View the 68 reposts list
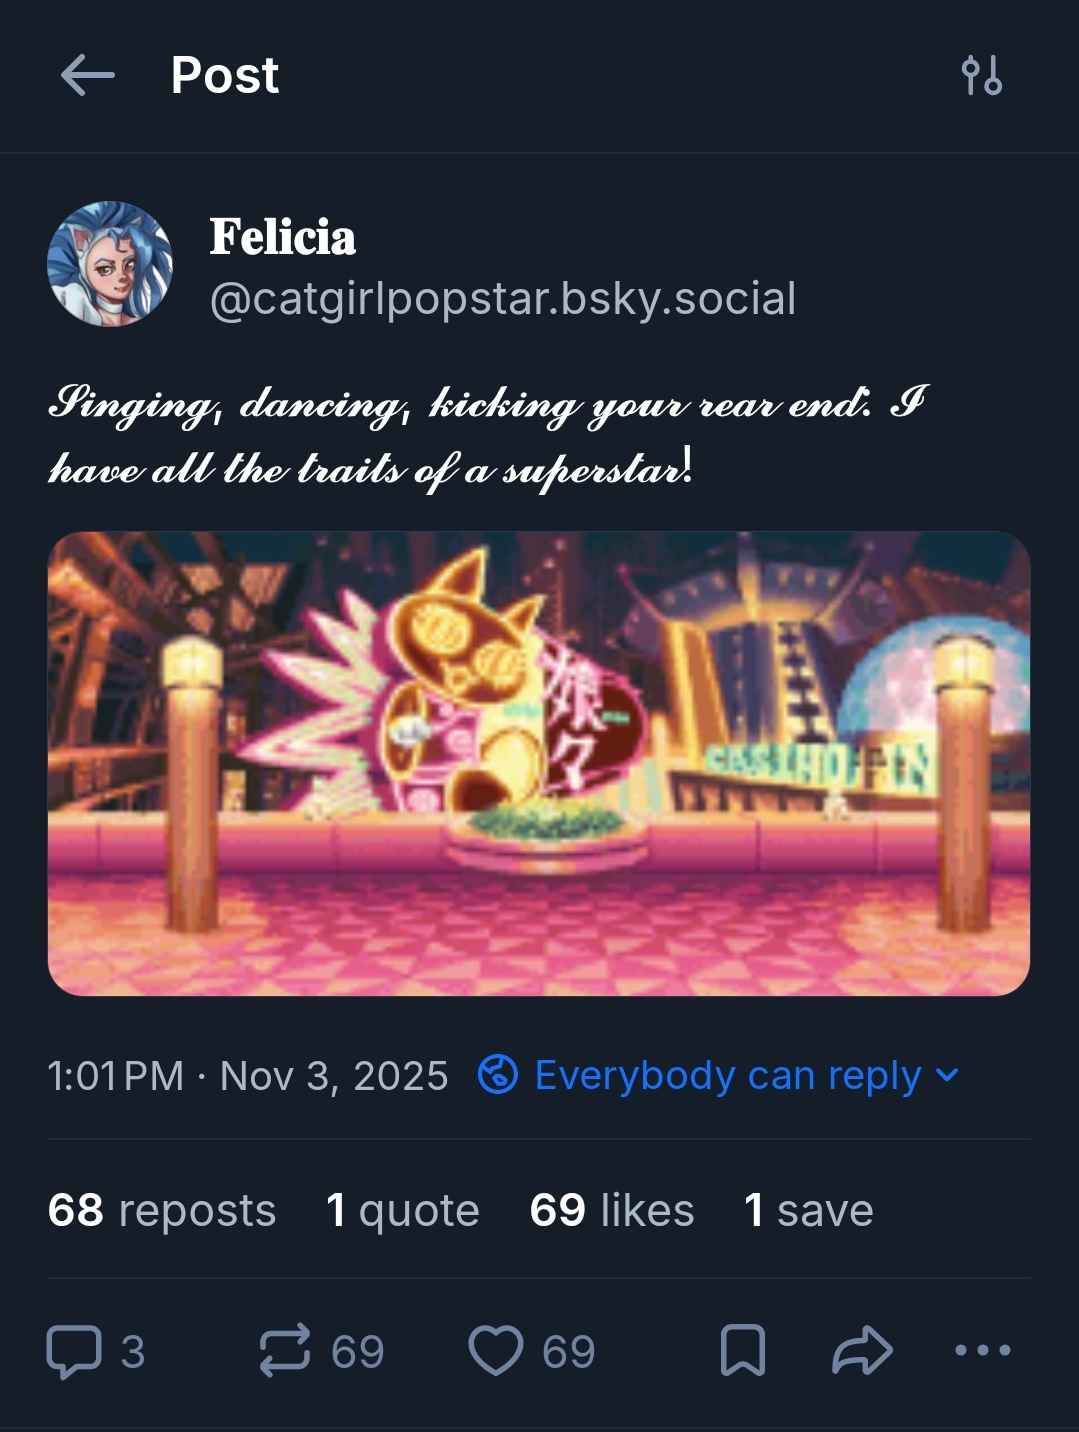Screen dimensions: 1079x1432 pos(162,1210)
